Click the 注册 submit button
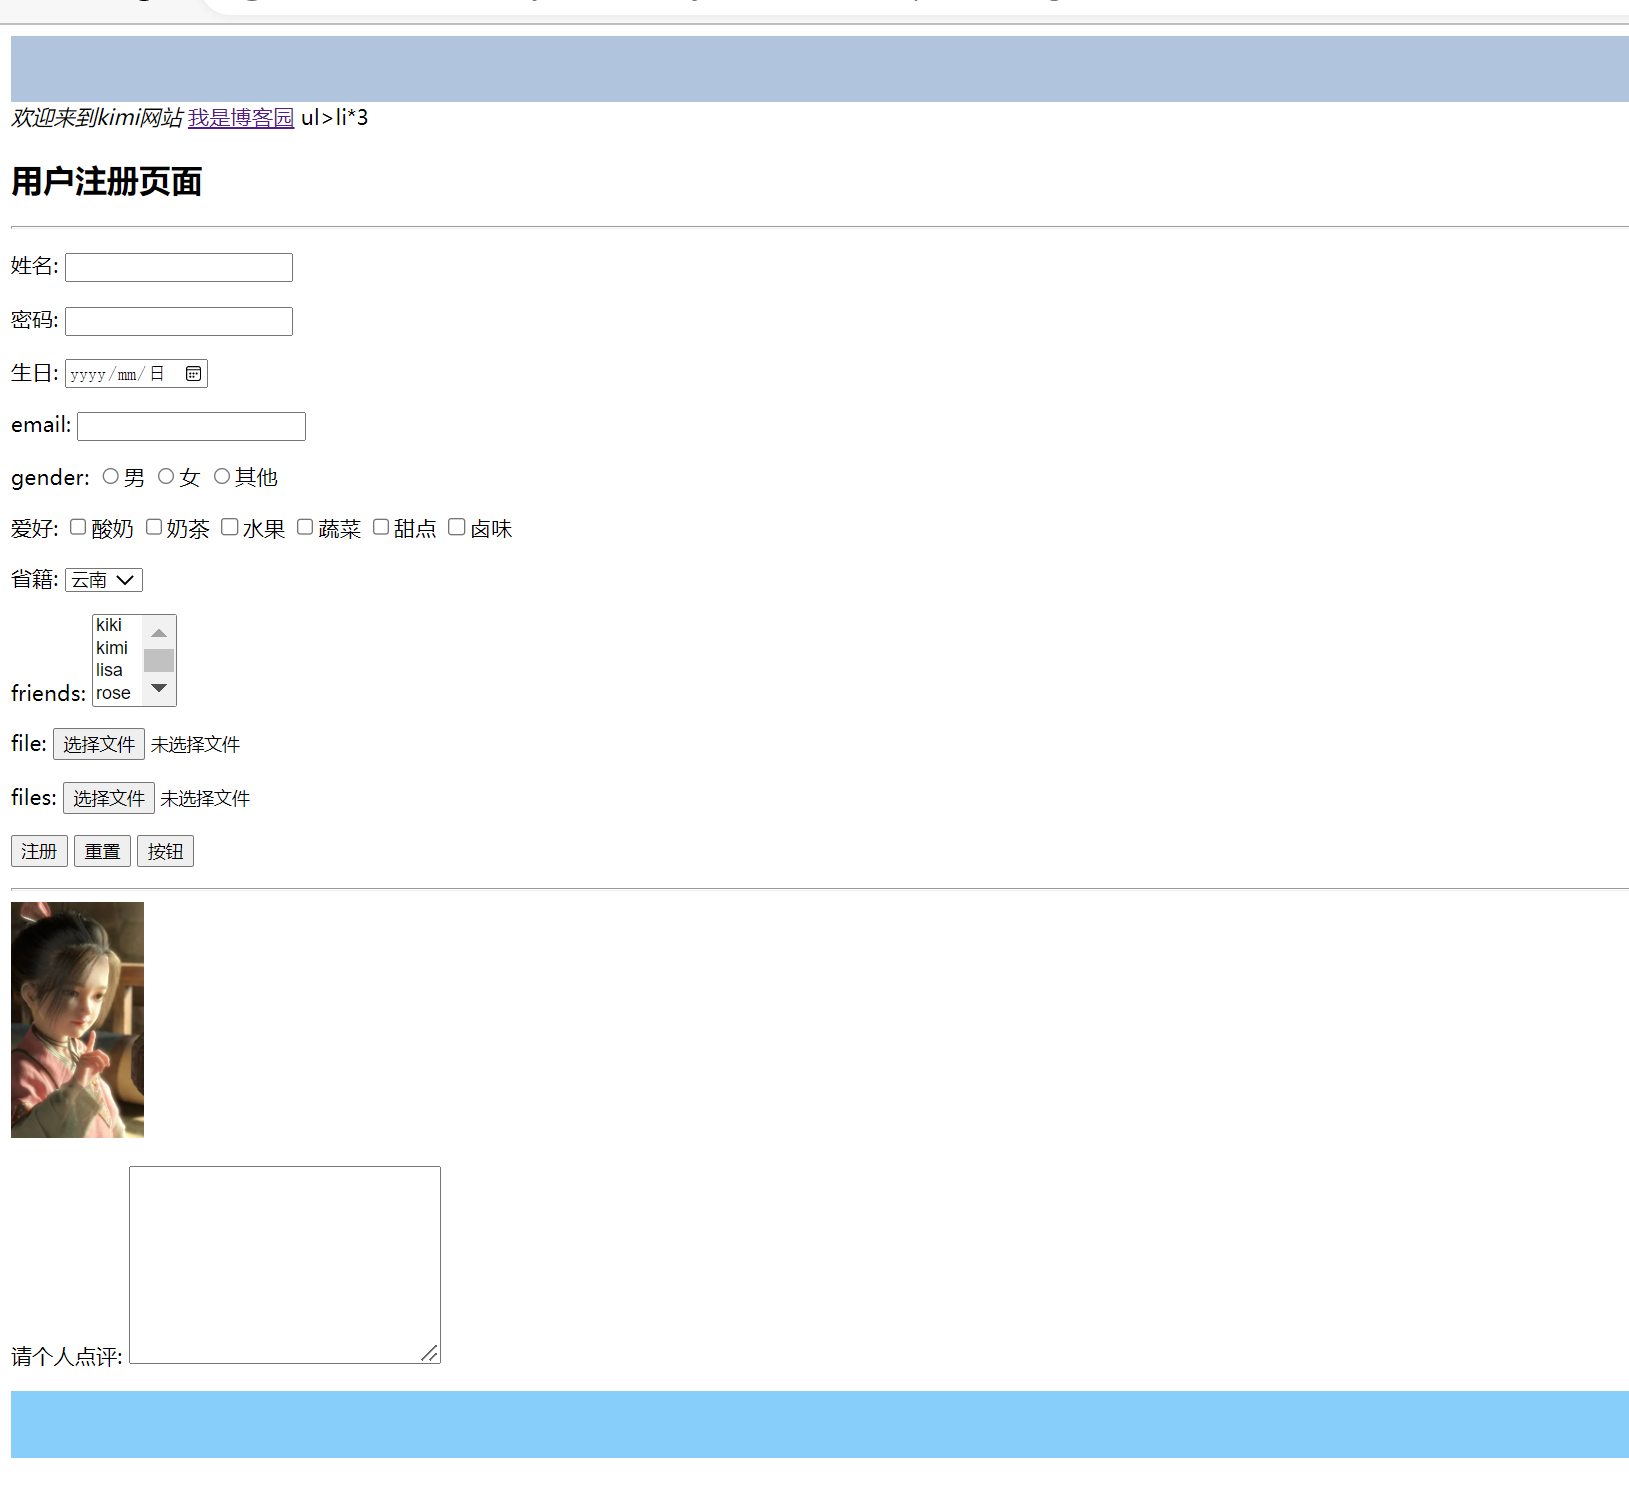Viewport: 1629px width, 1504px height. [39, 850]
